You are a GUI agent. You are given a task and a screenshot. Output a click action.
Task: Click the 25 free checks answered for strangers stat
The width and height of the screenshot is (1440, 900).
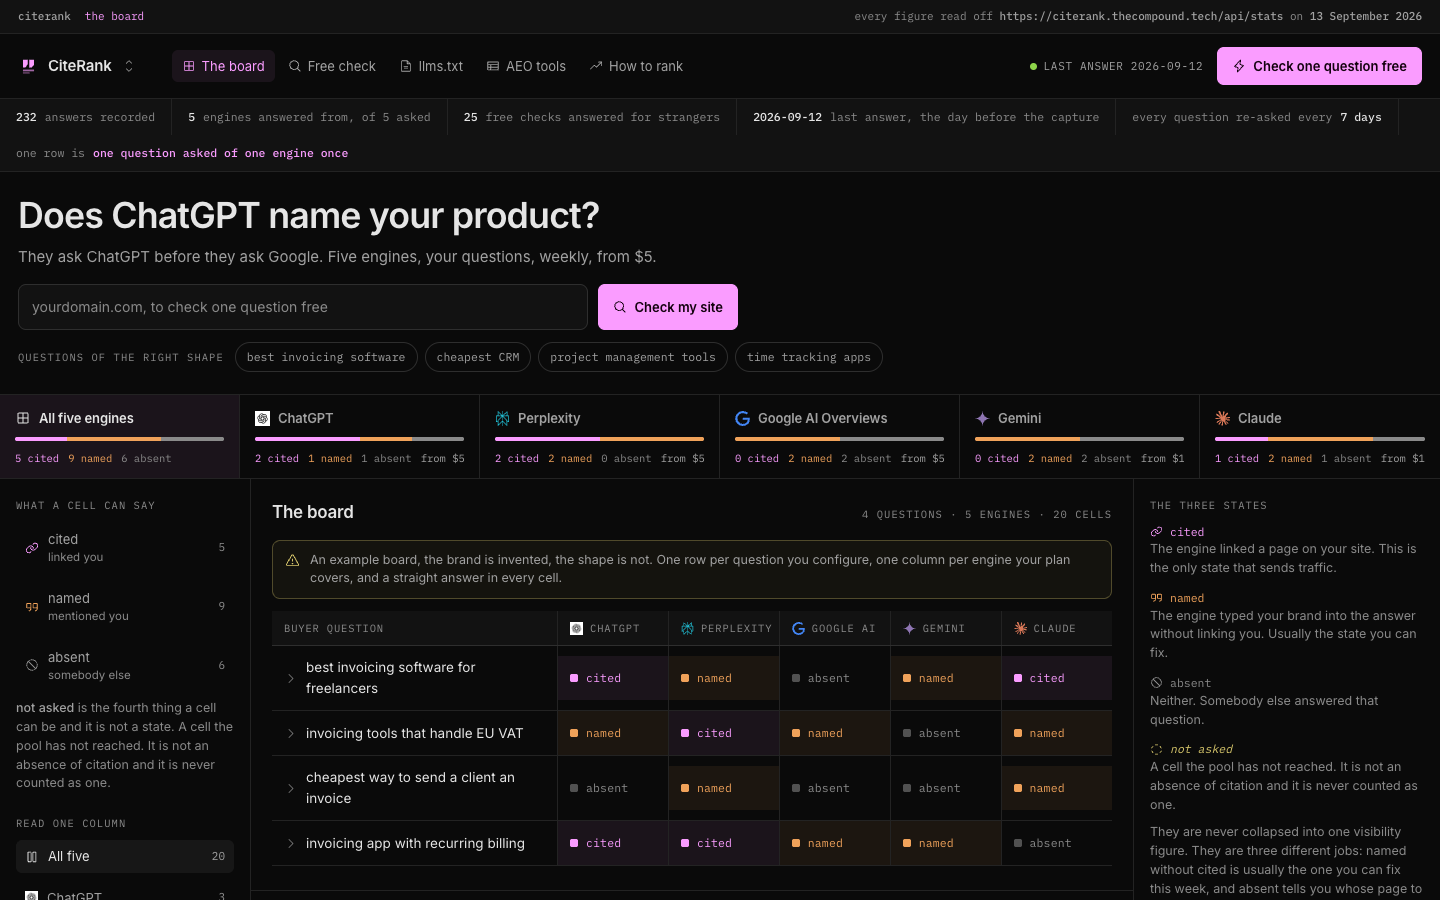(592, 117)
